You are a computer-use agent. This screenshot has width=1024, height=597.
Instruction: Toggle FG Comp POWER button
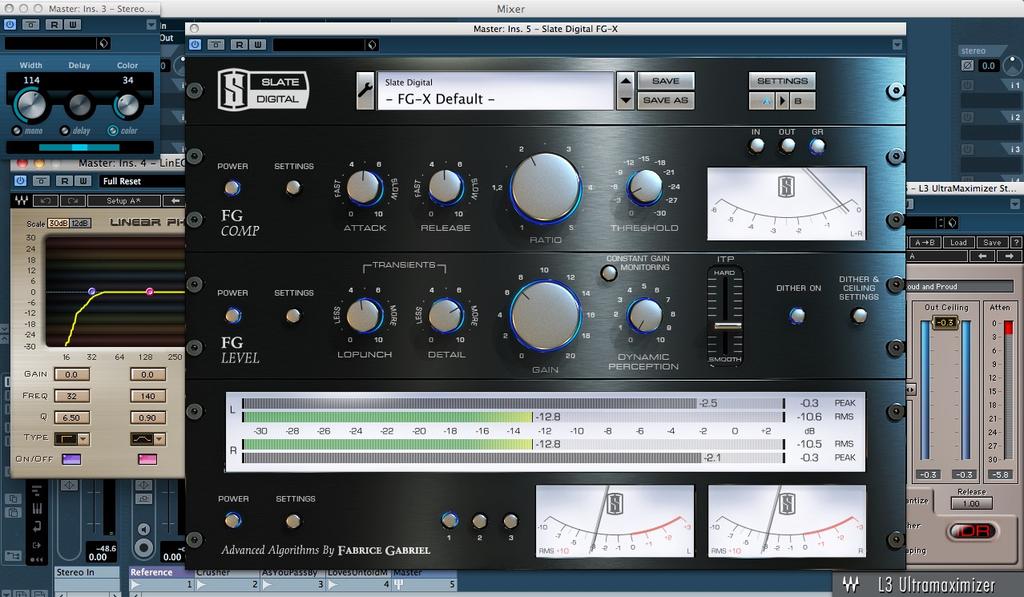tap(232, 188)
